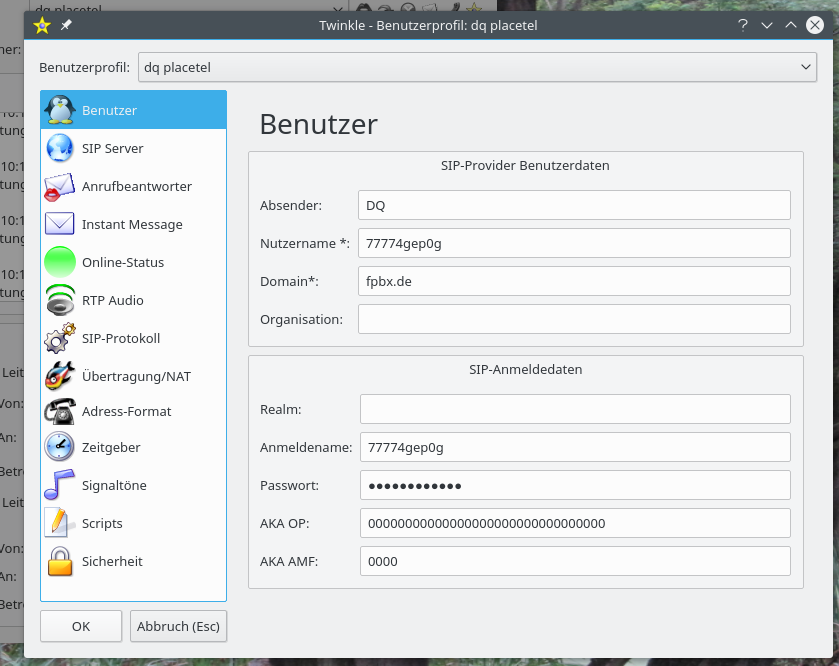Image resolution: width=839 pixels, height=666 pixels.
Task: Confirm with the OK button
Action: pyautogui.click(x=81, y=626)
